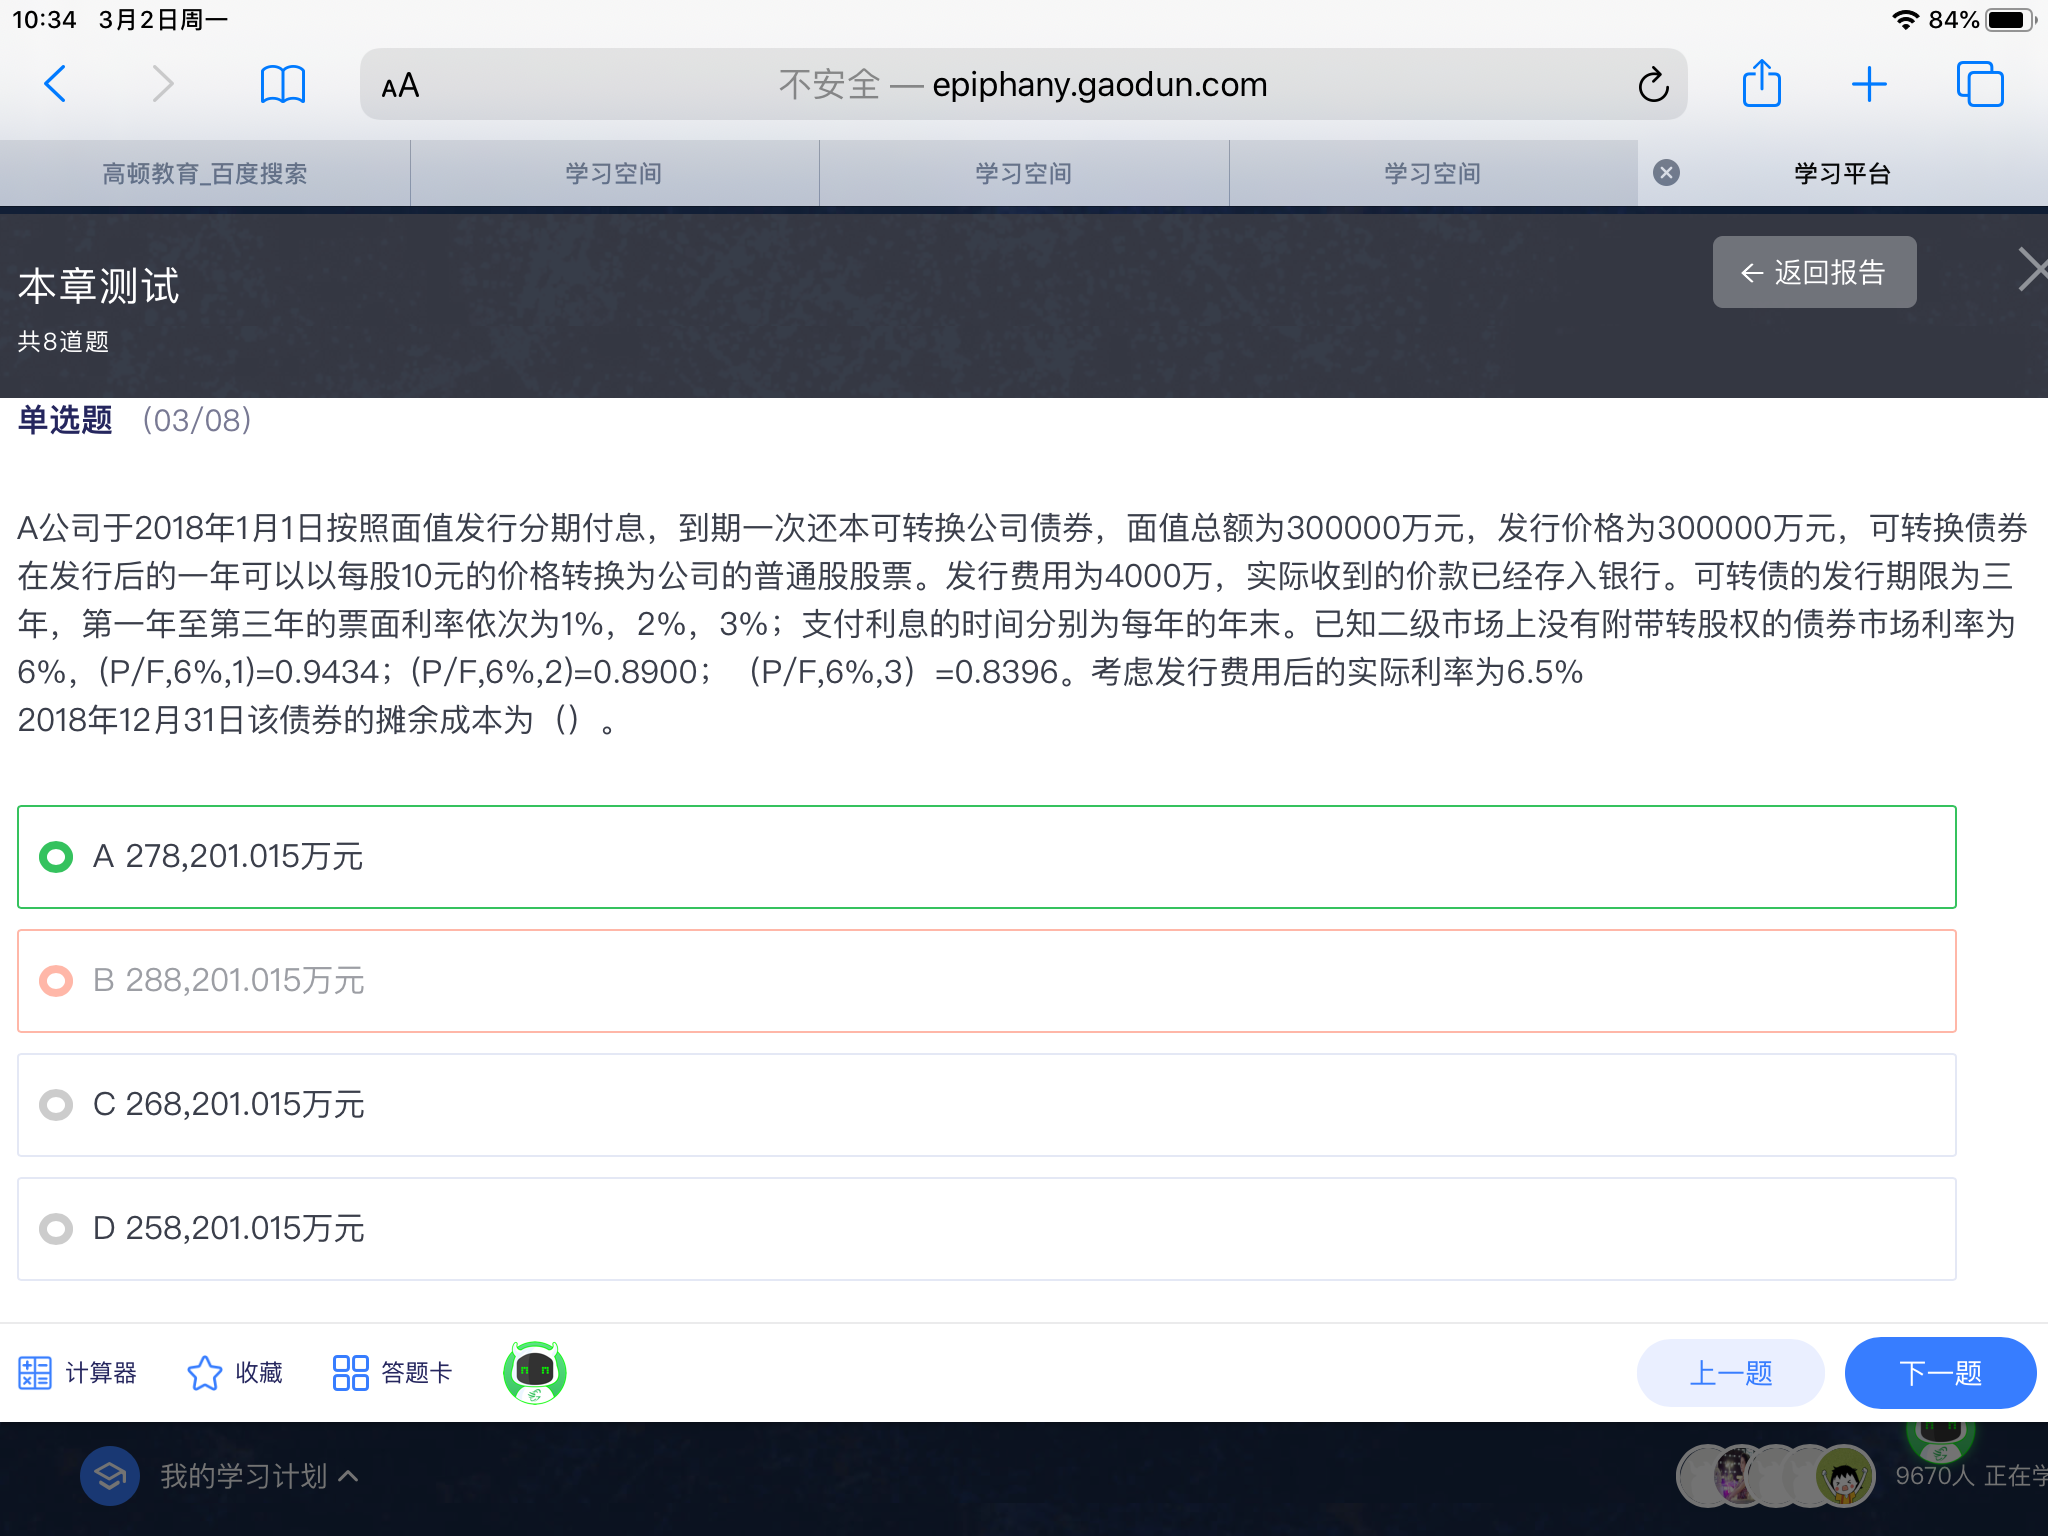The image size is (2048, 1536).
Task: Switch to the first 学习空间 tab
Action: click(x=614, y=173)
